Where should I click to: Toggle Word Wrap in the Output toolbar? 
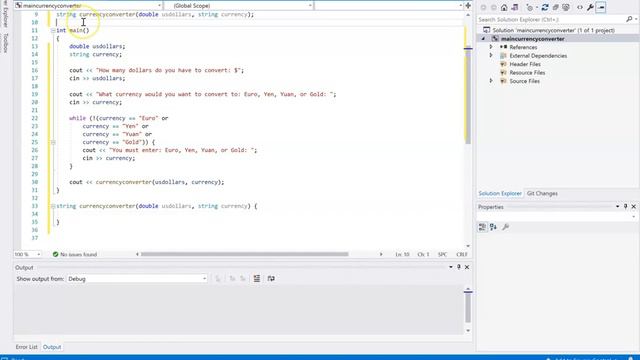pos(271,279)
